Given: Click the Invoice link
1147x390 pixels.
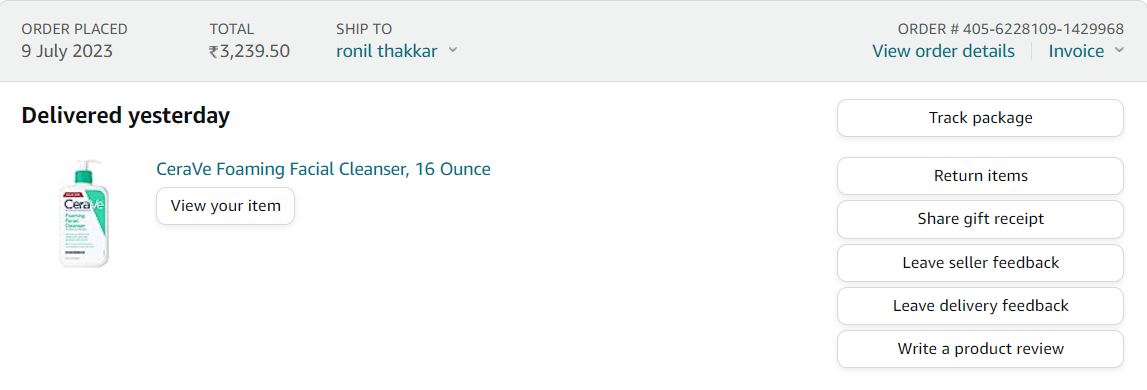Looking at the screenshot, I should [1076, 51].
